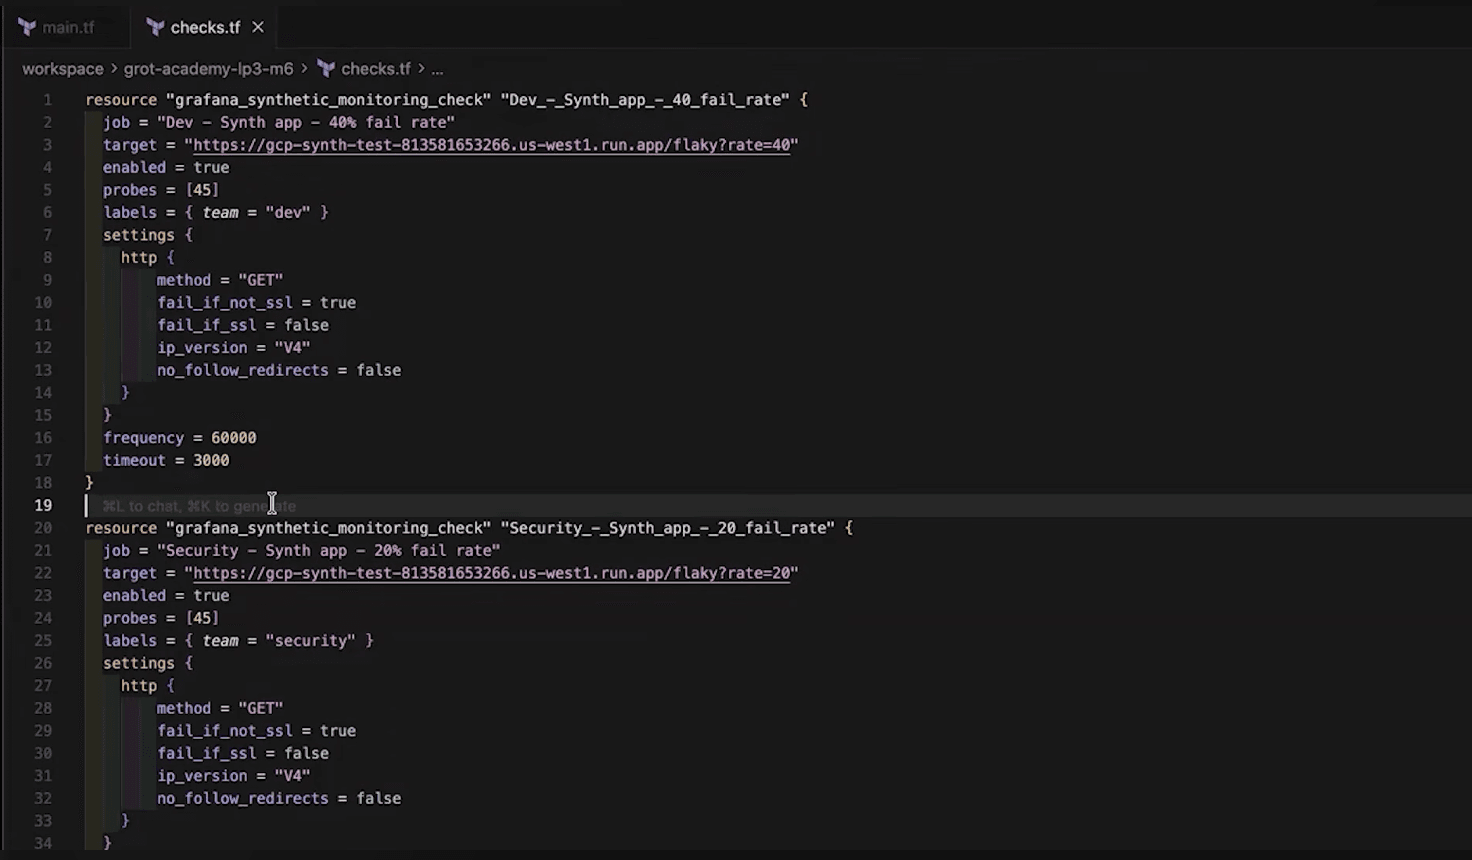
Task: Open the flaky?rate=20 URL on line 22
Action: [x=490, y=572]
